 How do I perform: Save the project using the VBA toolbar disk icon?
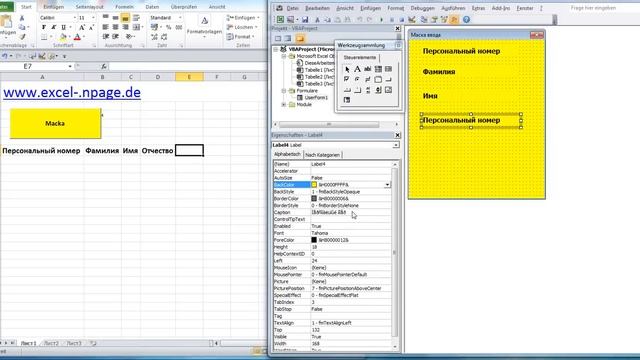click(x=305, y=20)
